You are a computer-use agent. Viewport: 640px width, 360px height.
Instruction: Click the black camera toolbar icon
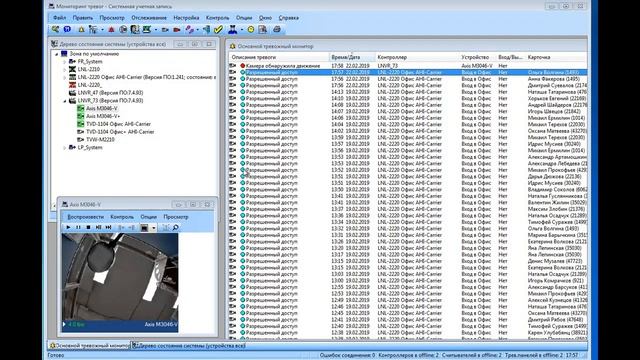coord(165,29)
